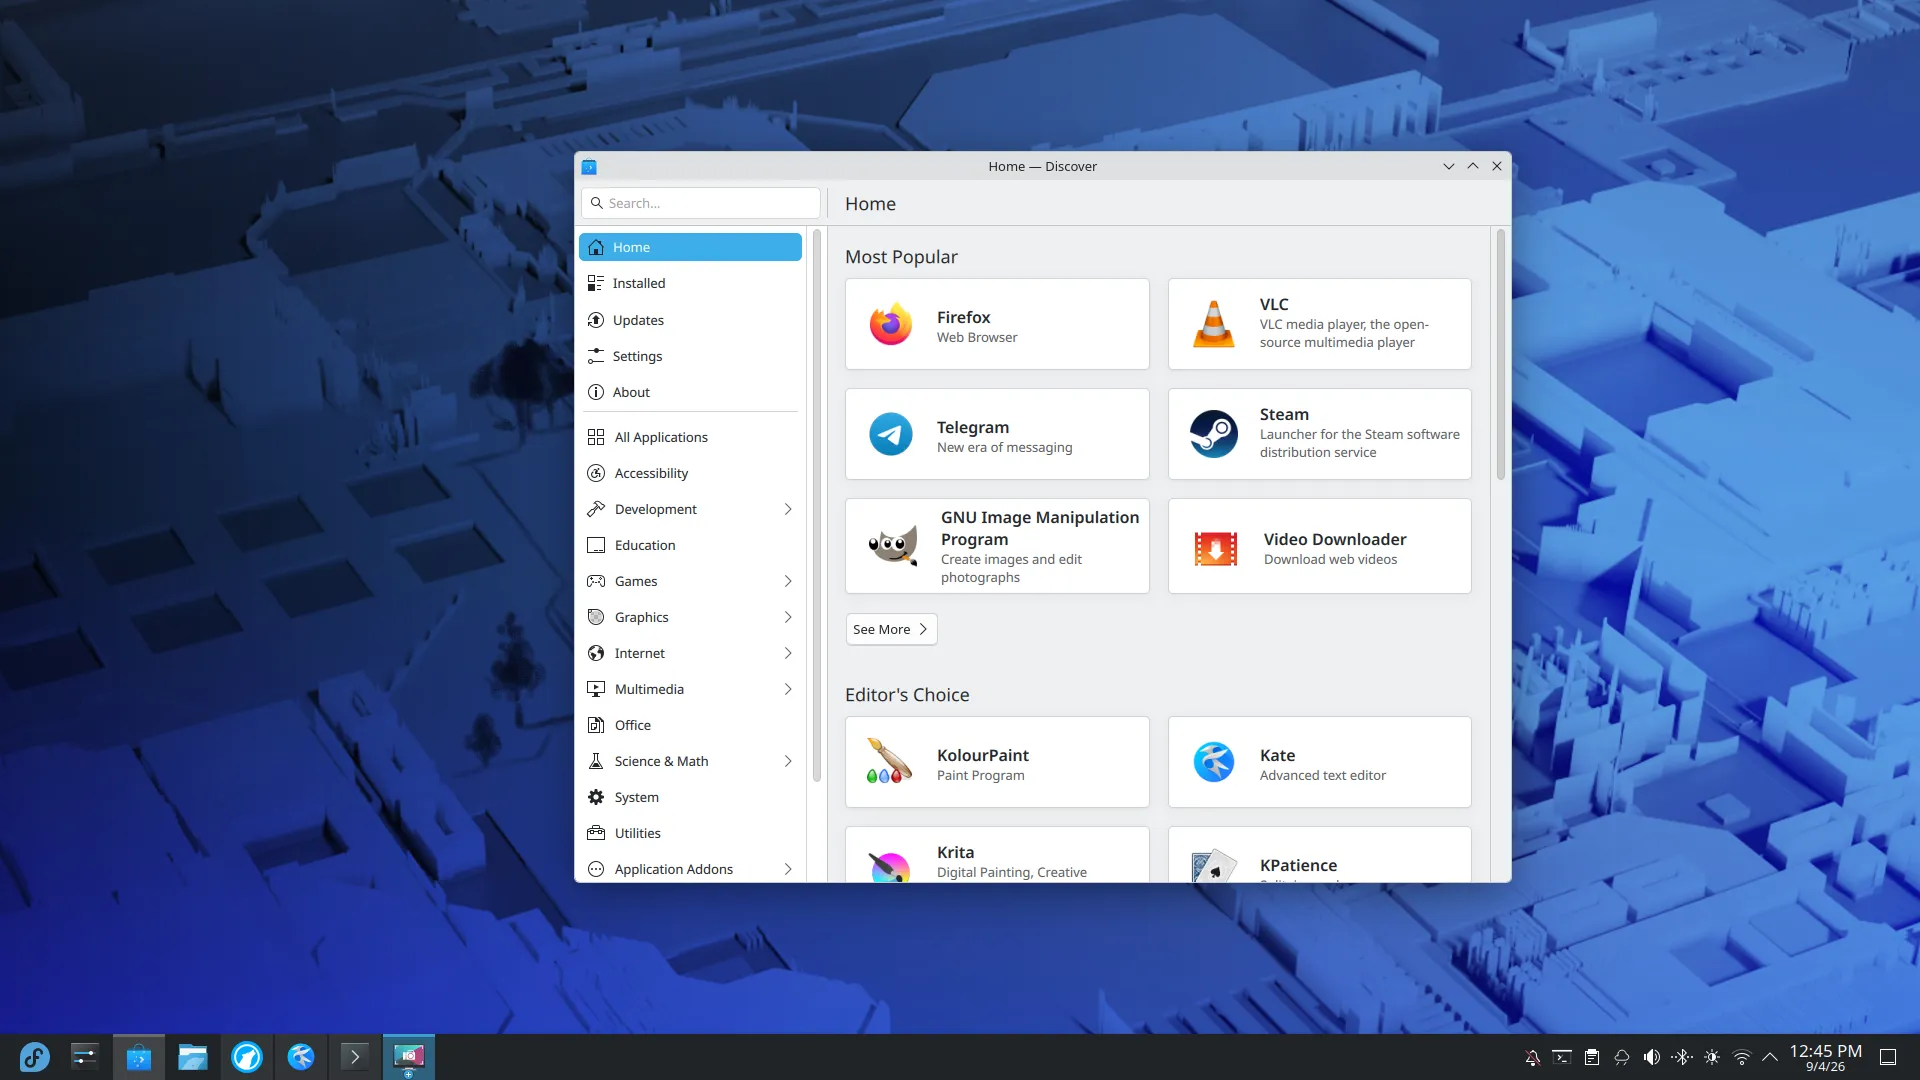Click the clipboard tray icon

(x=1592, y=1057)
